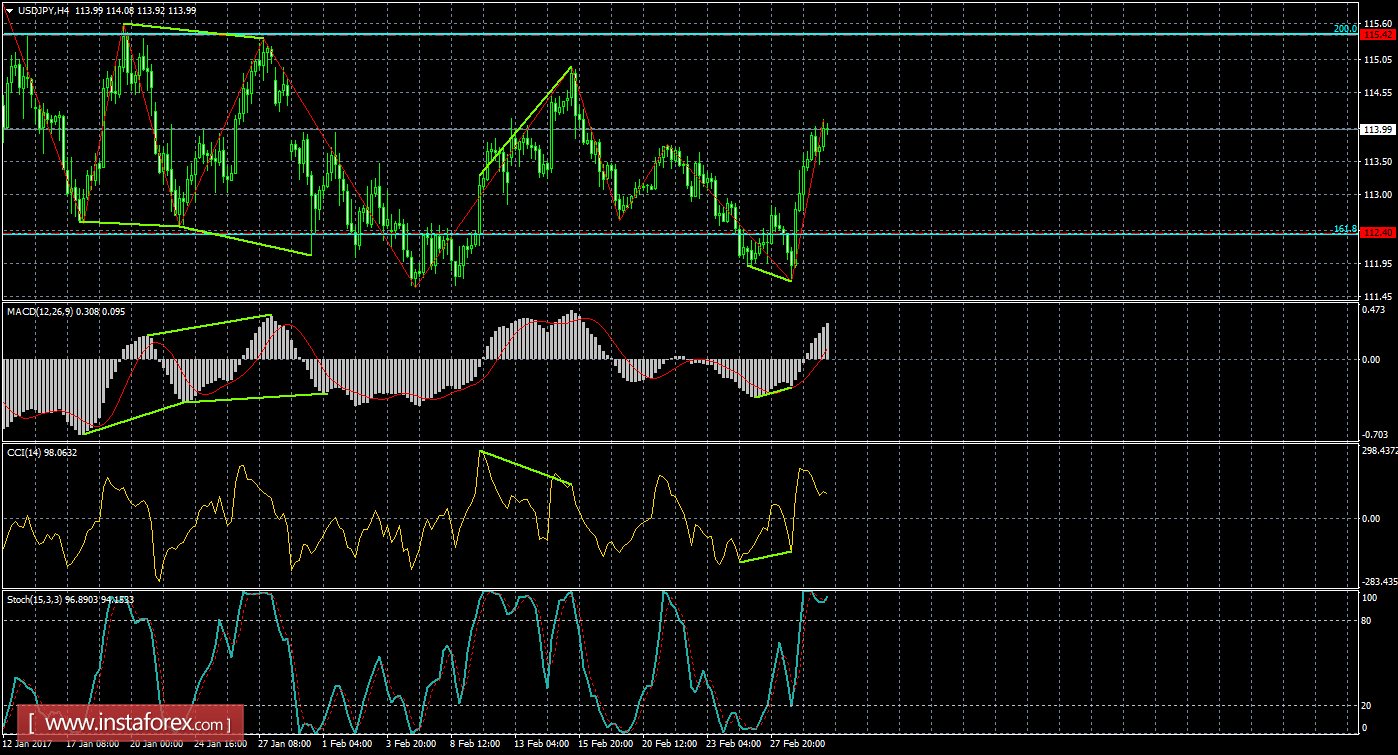
Task: Open the www.instaforex.com watermark link
Action: [x=136, y=722]
